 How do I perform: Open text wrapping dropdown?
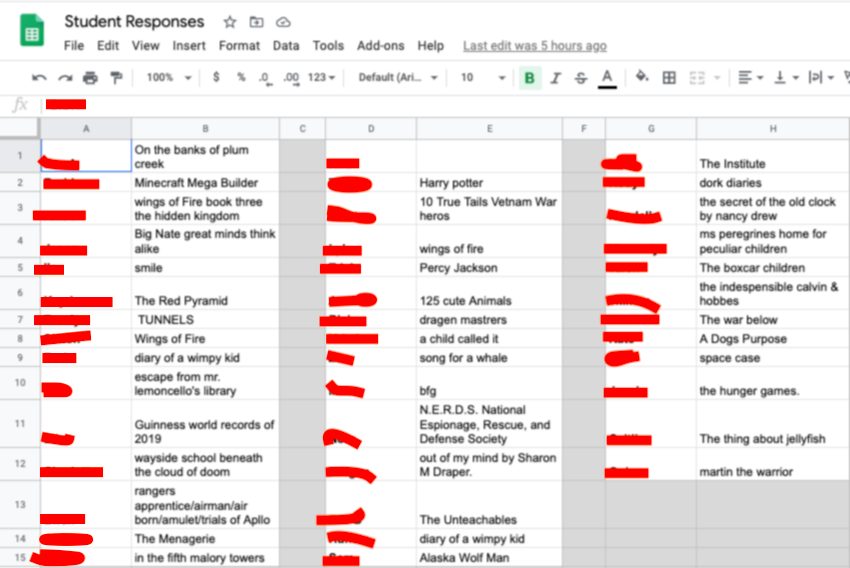click(x=821, y=78)
